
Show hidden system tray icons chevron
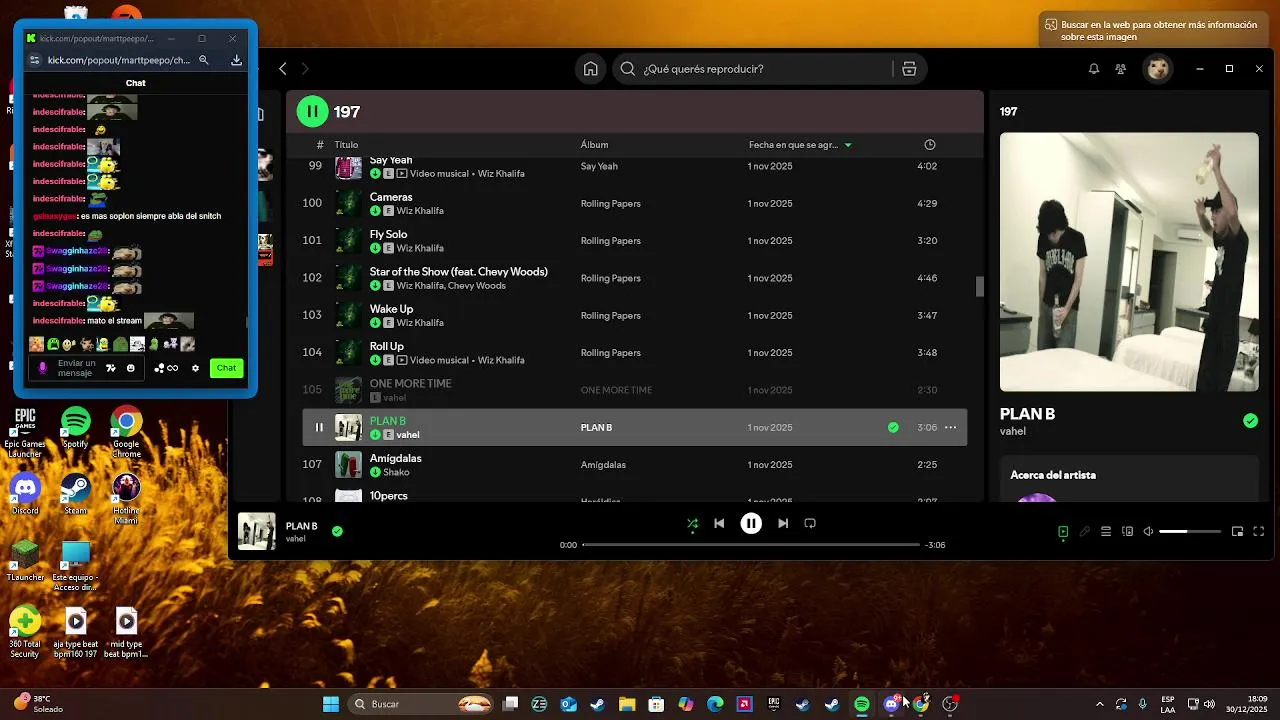1099,704
